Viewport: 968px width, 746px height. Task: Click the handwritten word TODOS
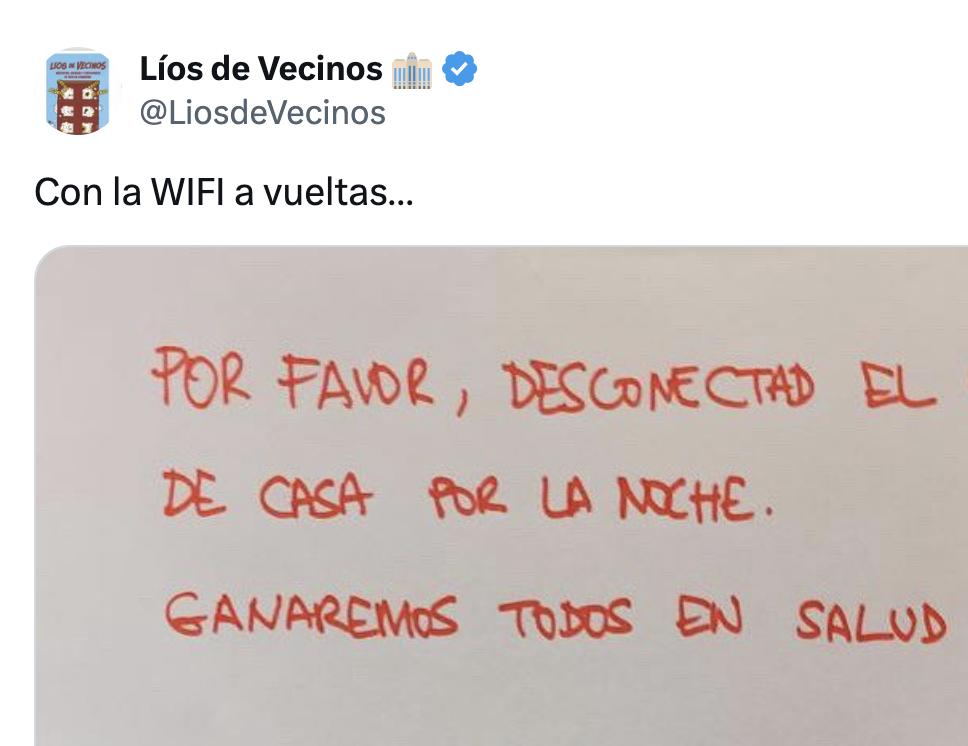[566, 618]
